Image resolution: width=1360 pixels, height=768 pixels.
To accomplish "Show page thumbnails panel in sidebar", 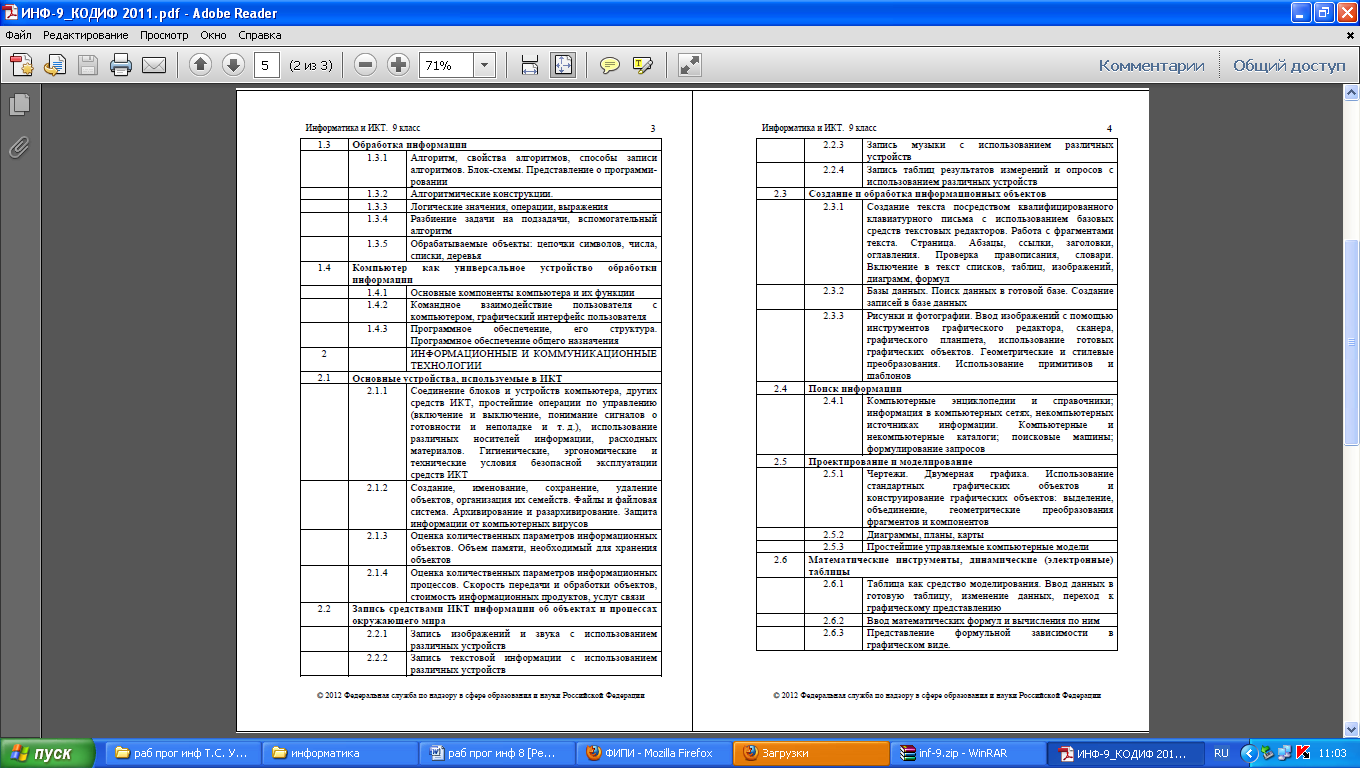I will tap(18, 104).
